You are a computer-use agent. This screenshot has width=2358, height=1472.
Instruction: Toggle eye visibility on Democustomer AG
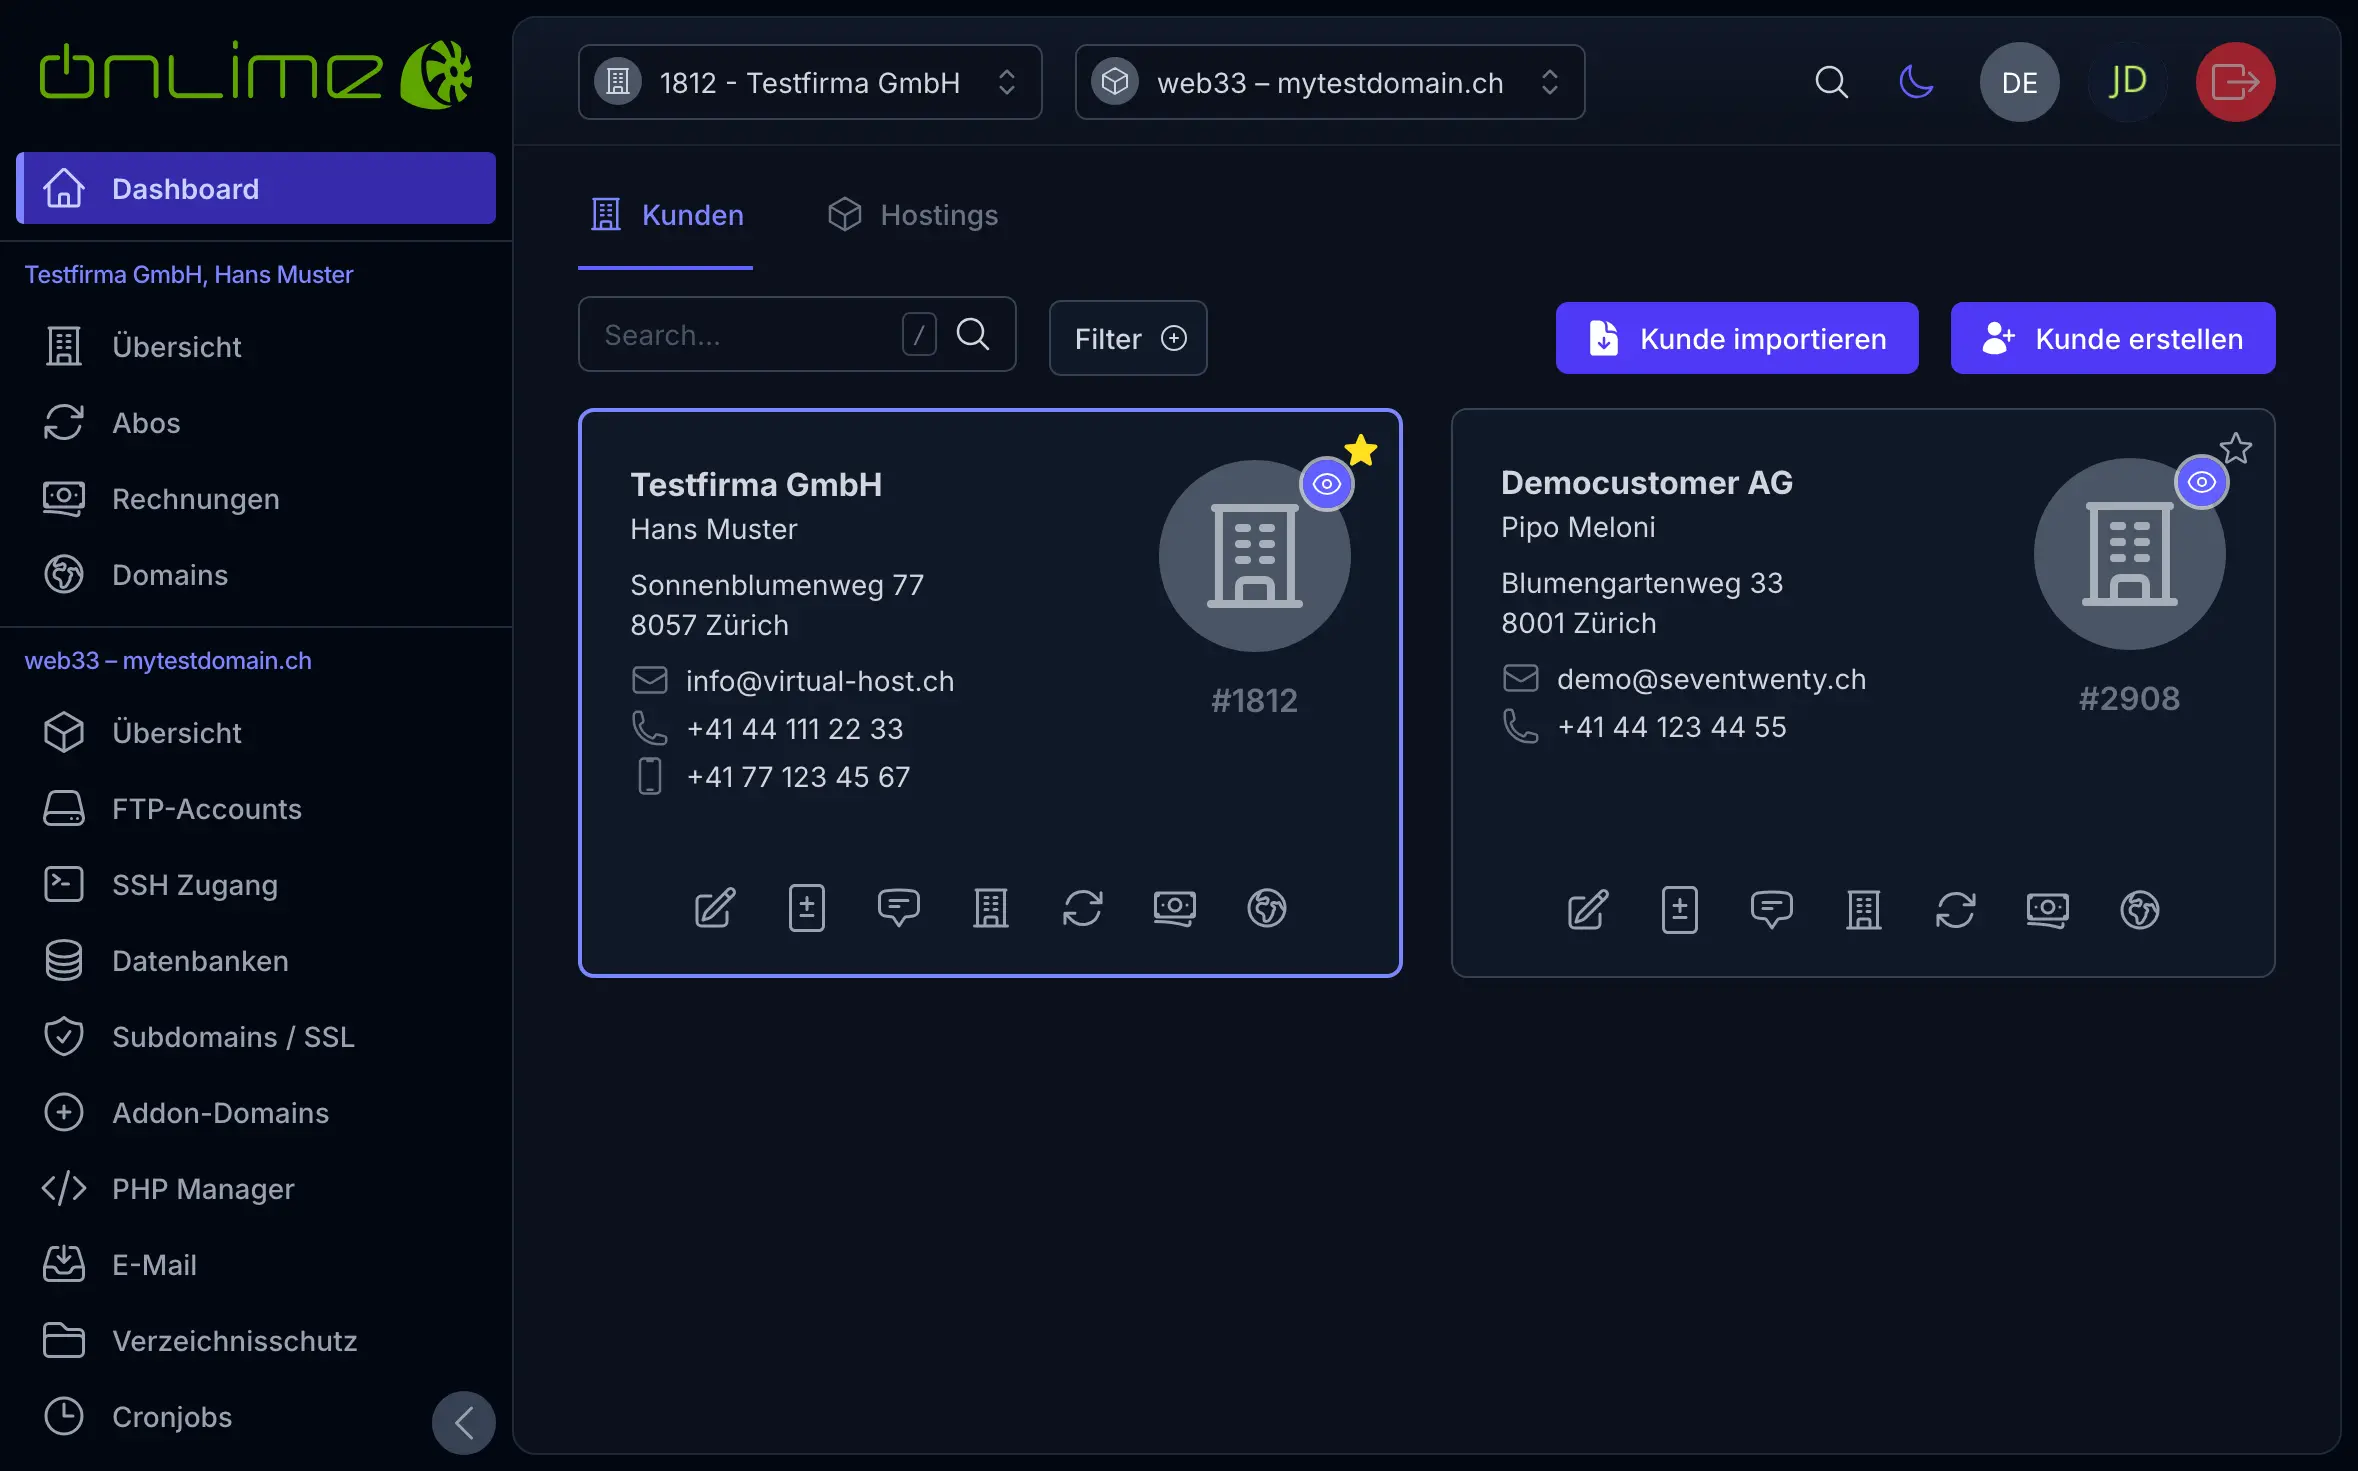[2201, 482]
